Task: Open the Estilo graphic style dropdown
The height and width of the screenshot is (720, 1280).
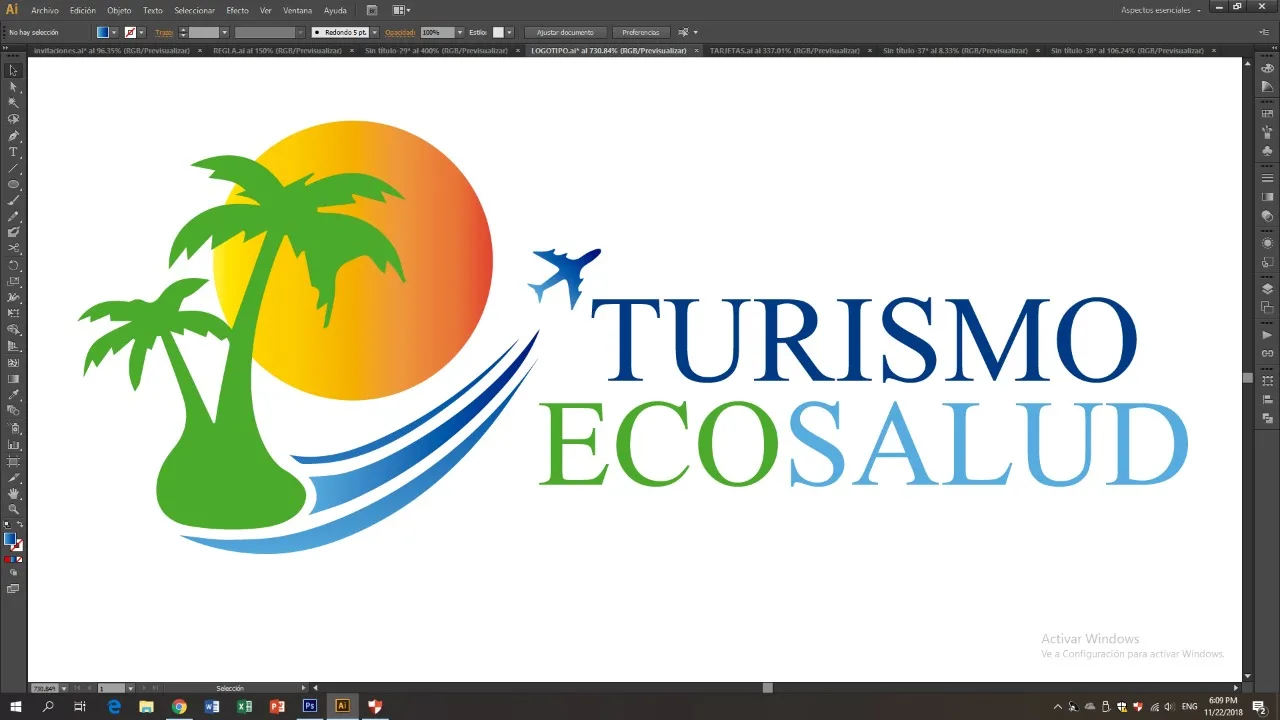Action: [x=510, y=32]
